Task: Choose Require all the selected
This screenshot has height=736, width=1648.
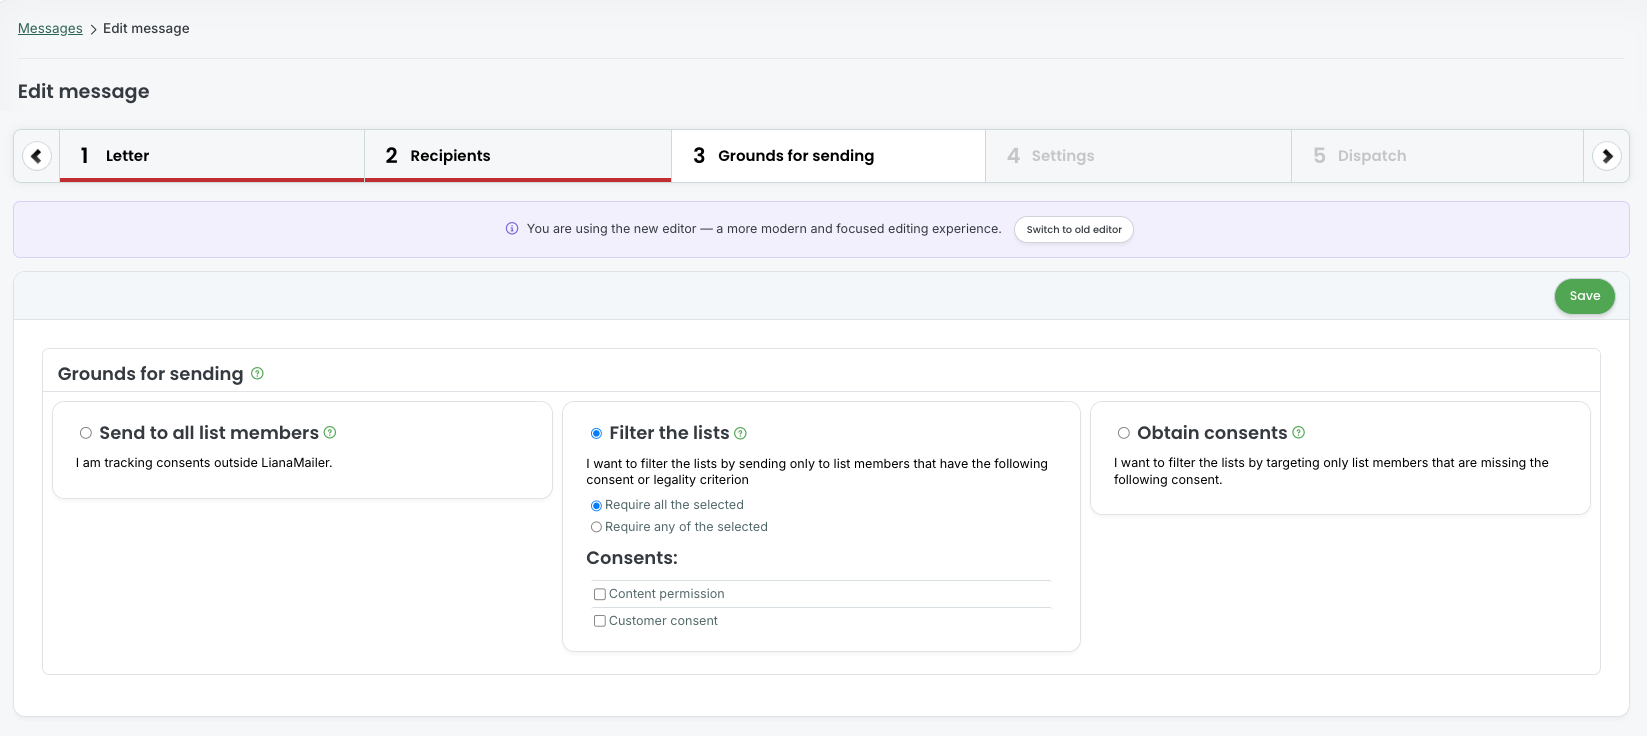Action: 596,506
